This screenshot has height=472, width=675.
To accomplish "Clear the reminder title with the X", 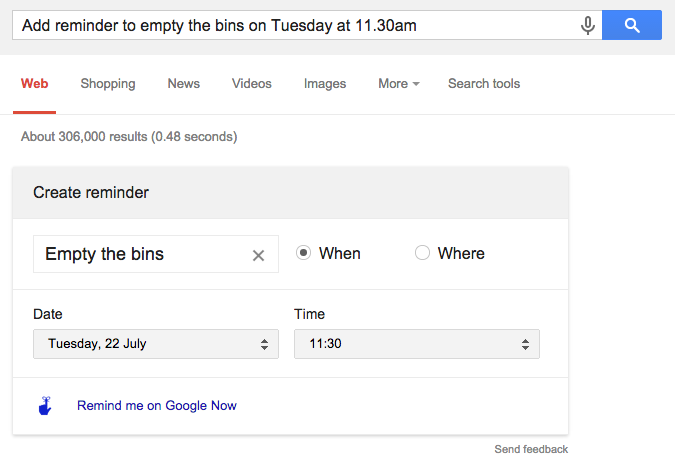I will [x=258, y=255].
